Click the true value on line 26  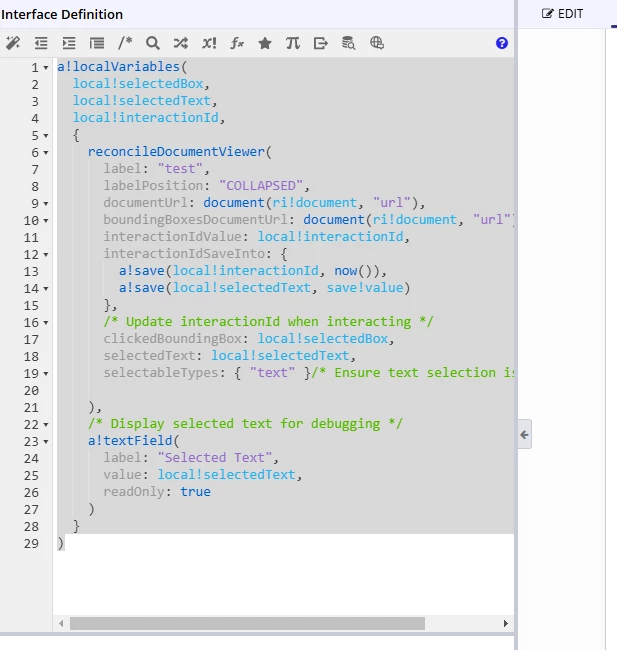[195, 492]
